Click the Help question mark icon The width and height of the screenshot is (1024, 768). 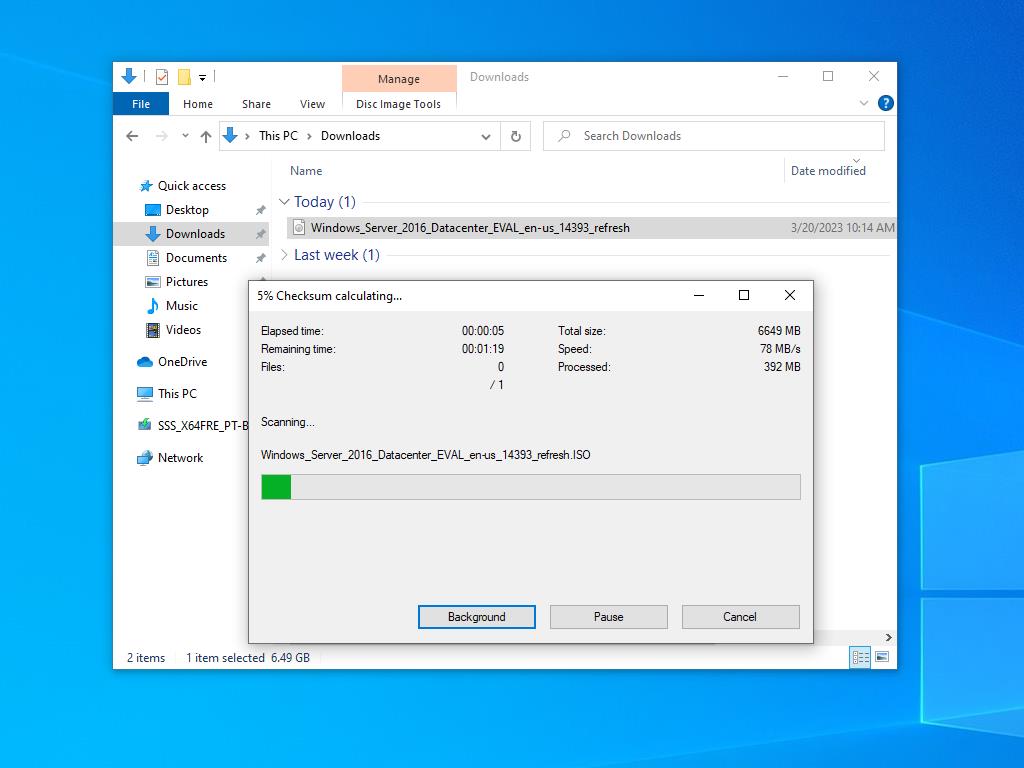pyautogui.click(x=885, y=103)
